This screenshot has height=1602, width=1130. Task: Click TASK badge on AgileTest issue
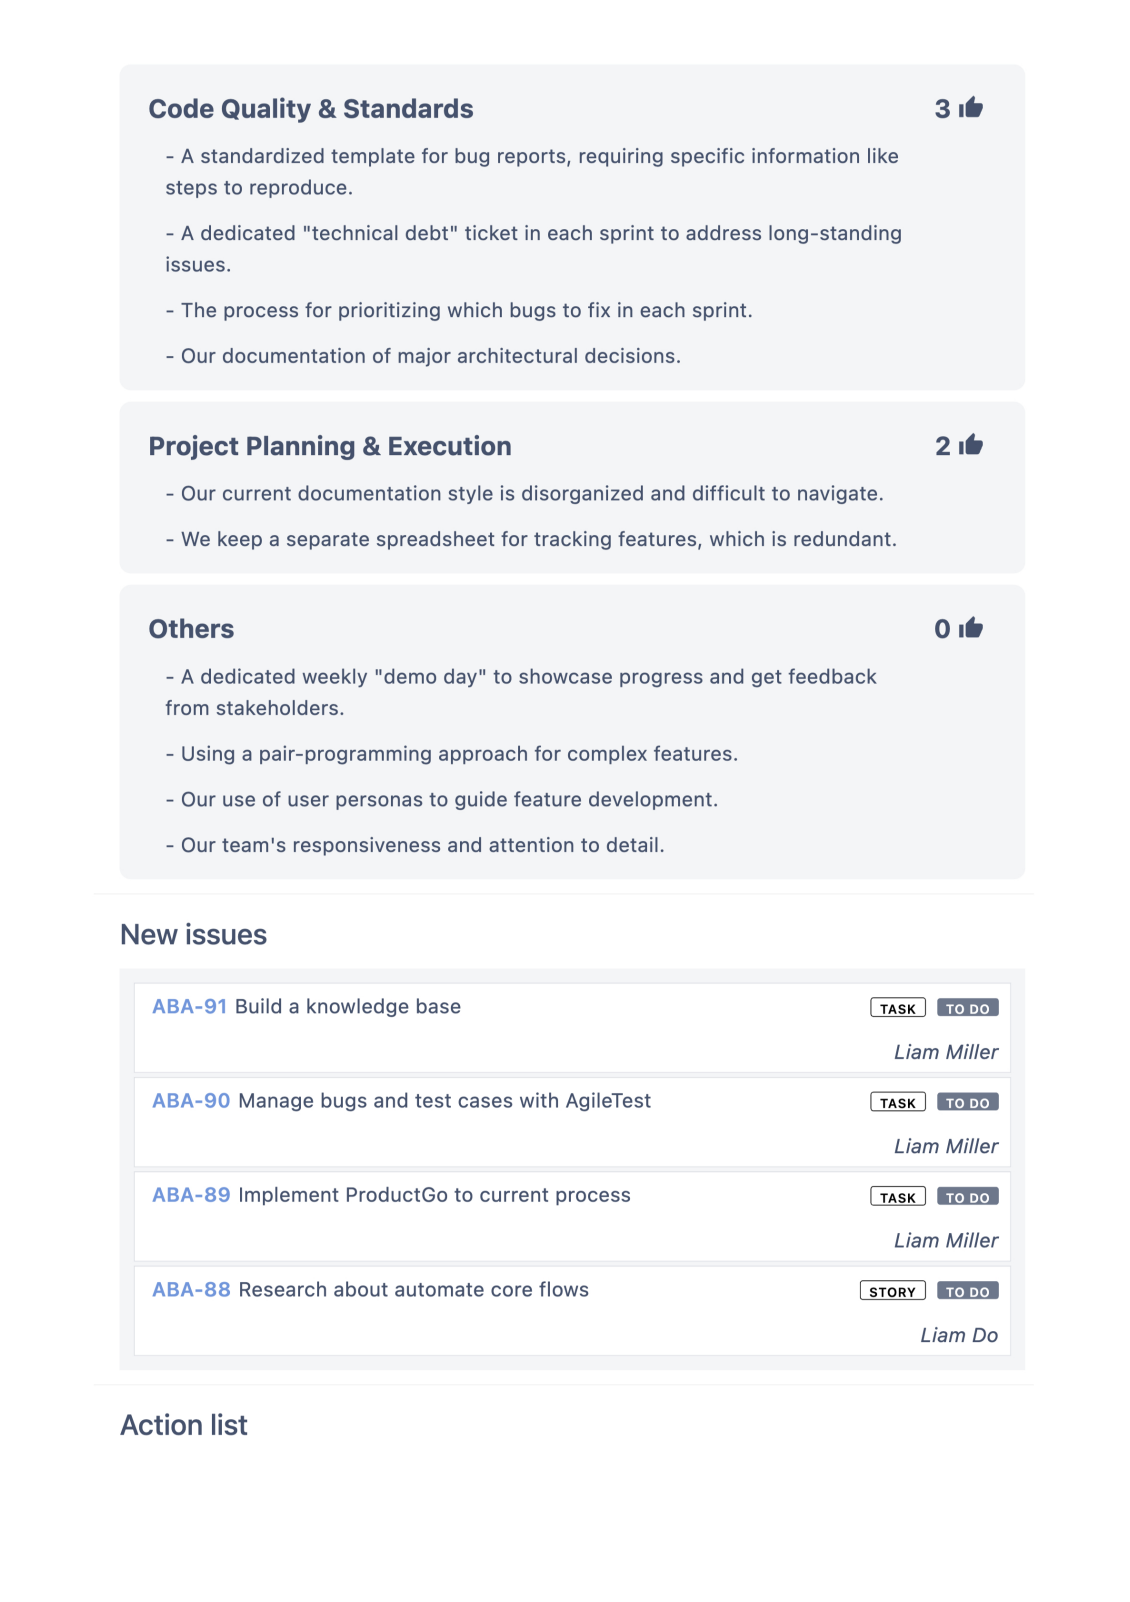pos(897,1102)
